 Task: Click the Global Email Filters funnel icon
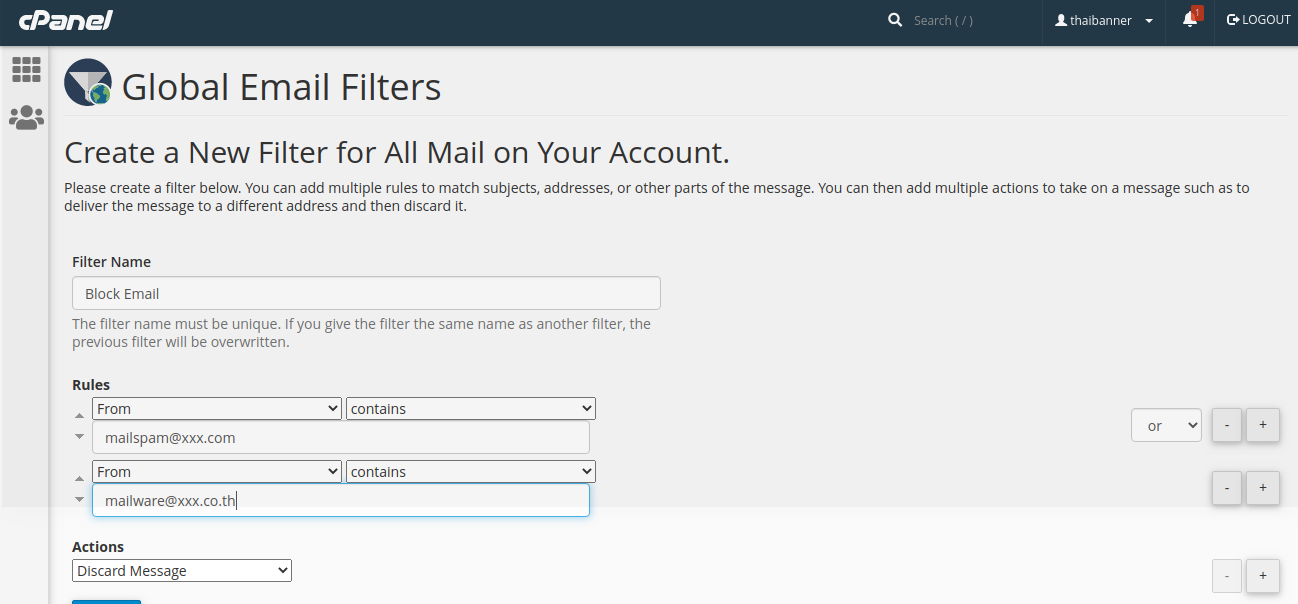coord(88,83)
